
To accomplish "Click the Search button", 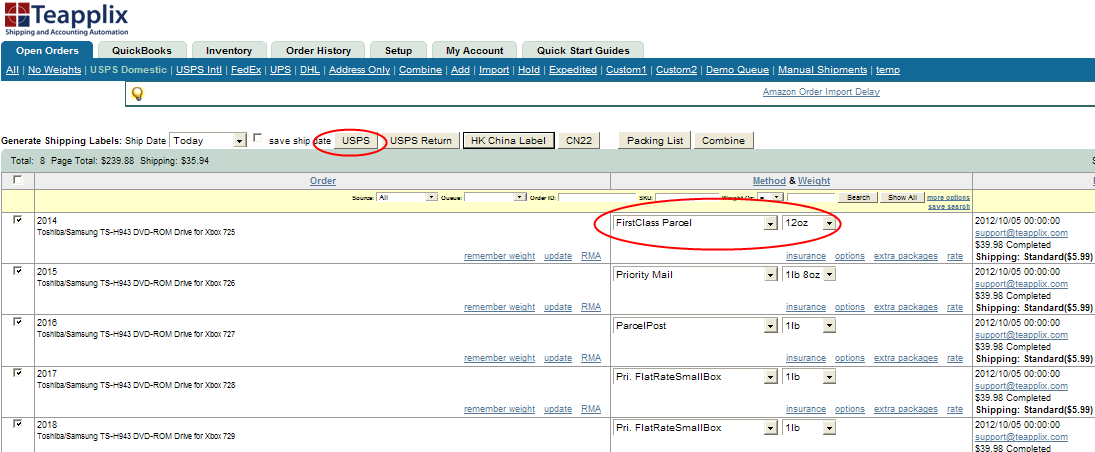I will [858, 198].
